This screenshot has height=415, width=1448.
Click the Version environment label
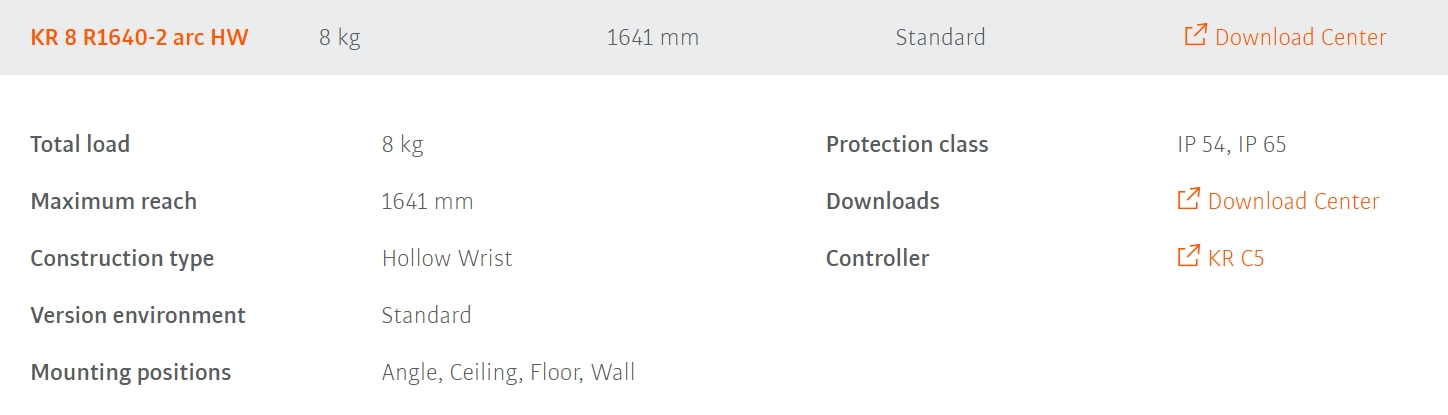click(138, 315)
